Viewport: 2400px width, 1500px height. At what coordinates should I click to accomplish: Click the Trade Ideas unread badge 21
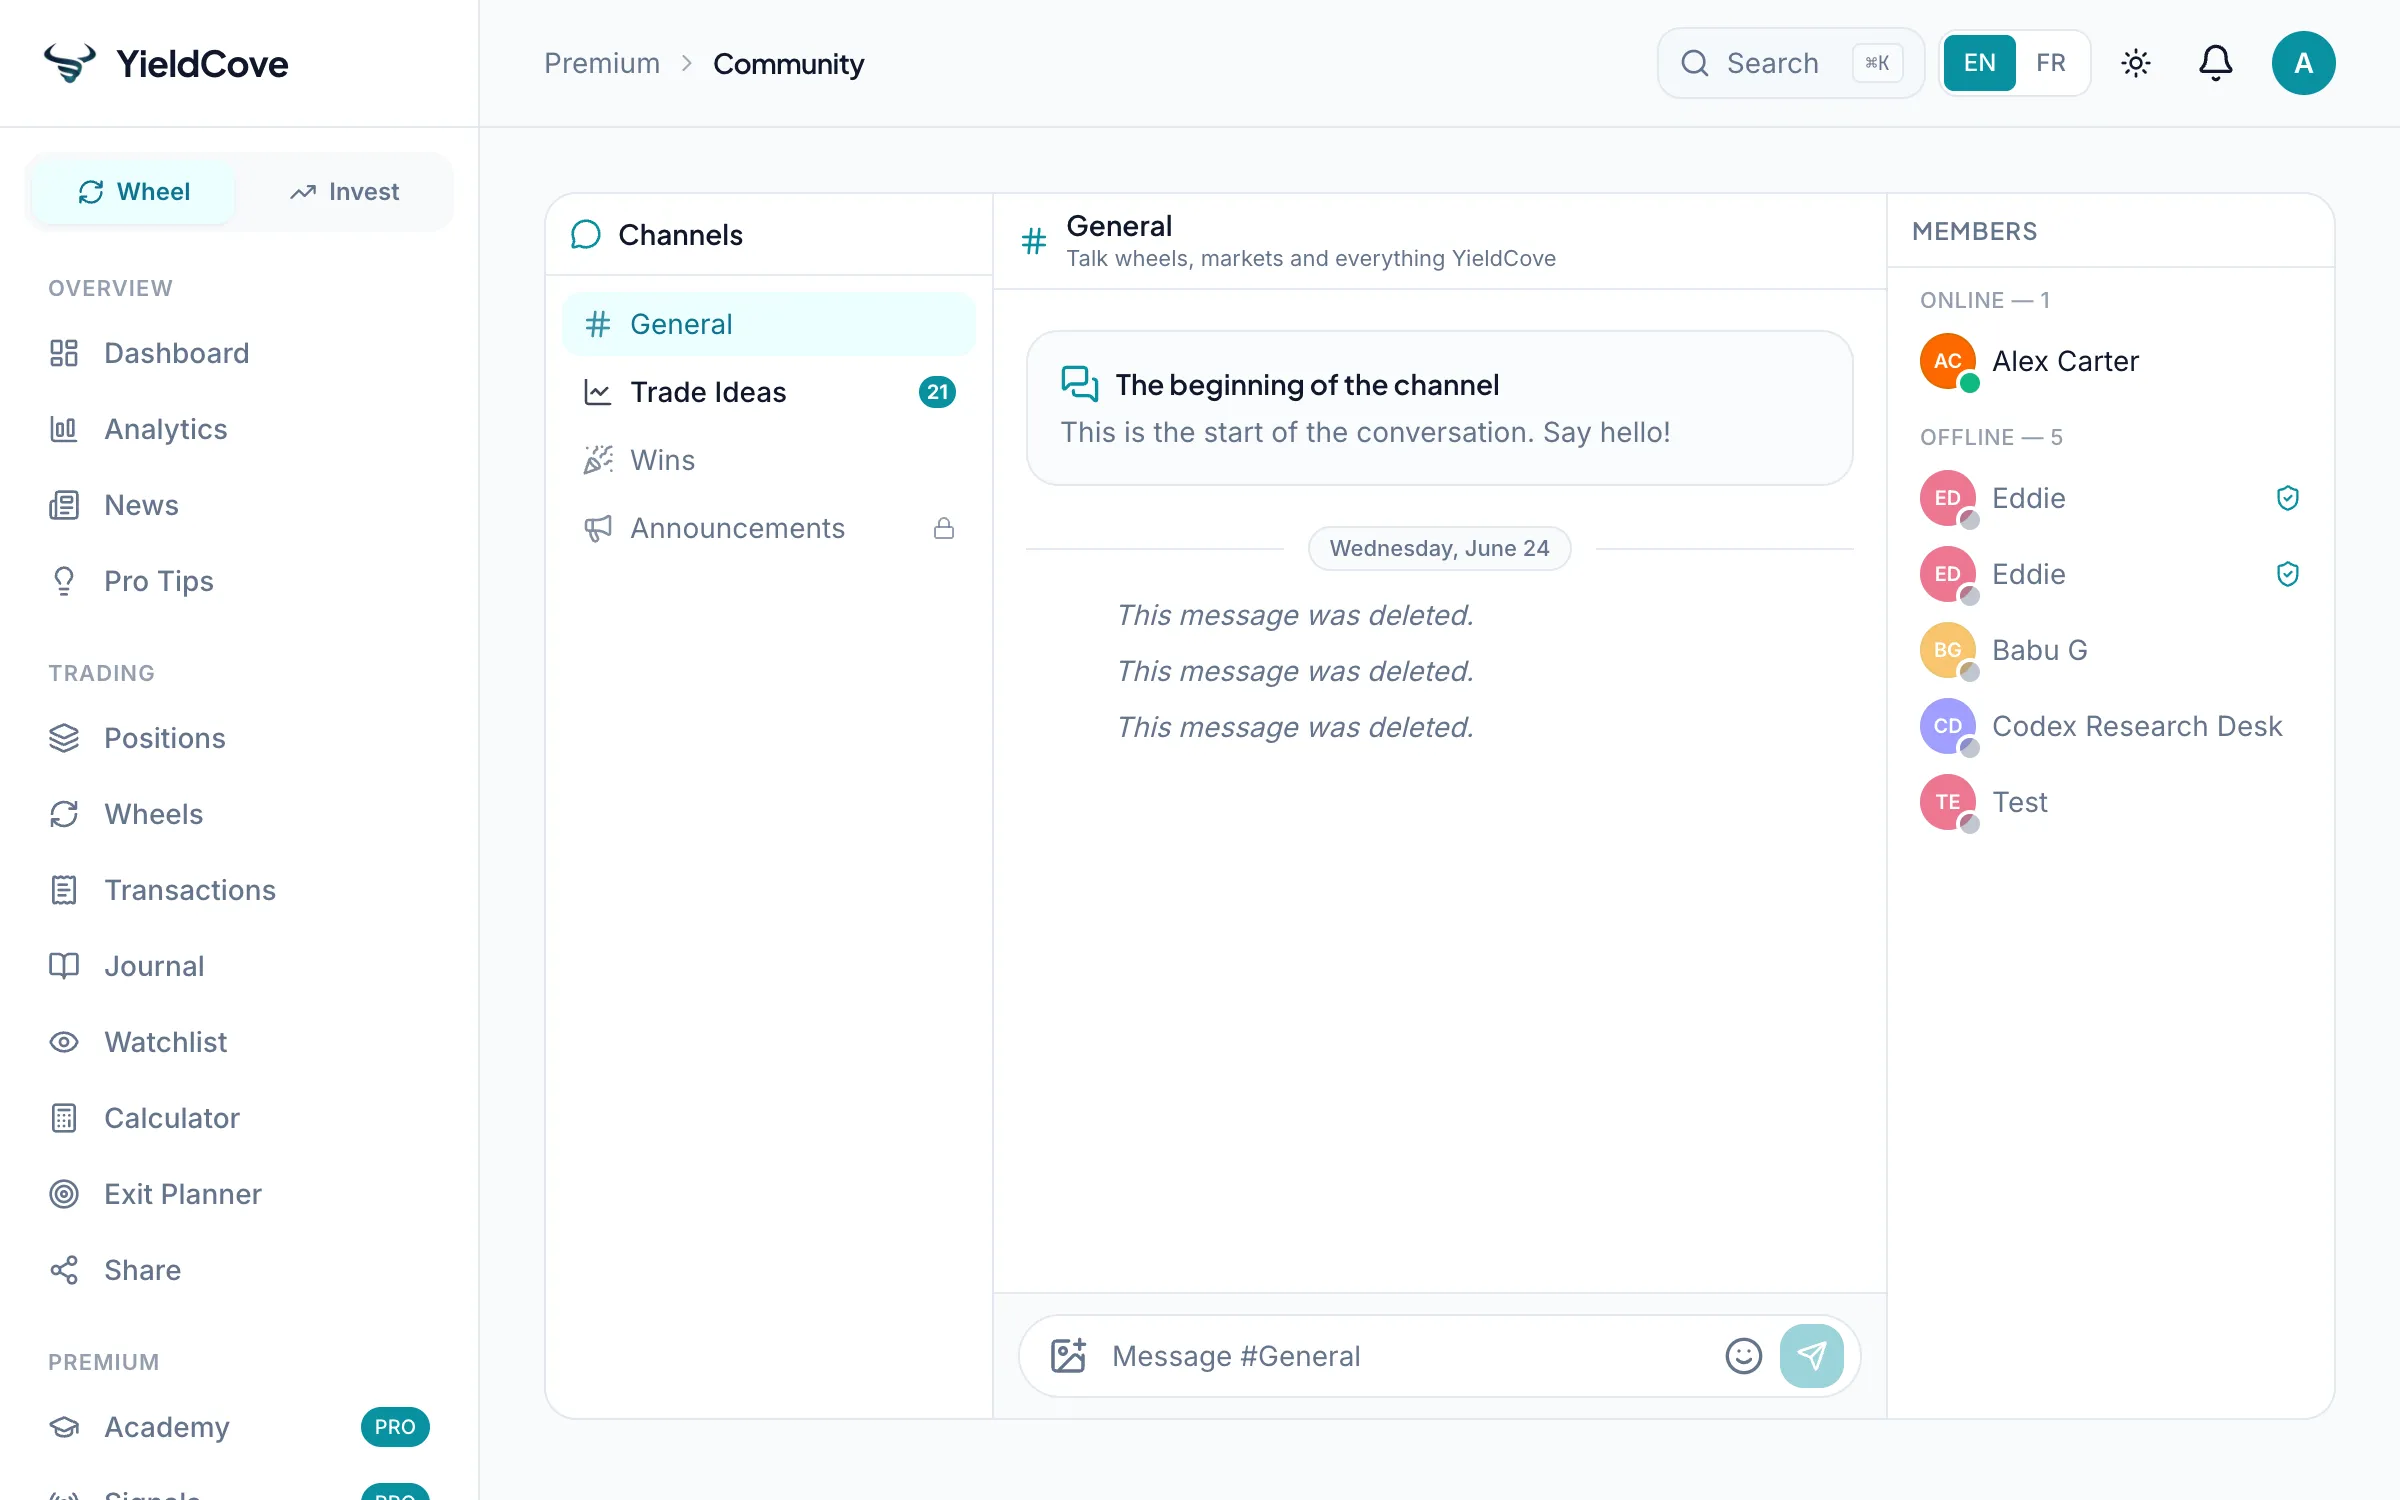pos(937,392)
